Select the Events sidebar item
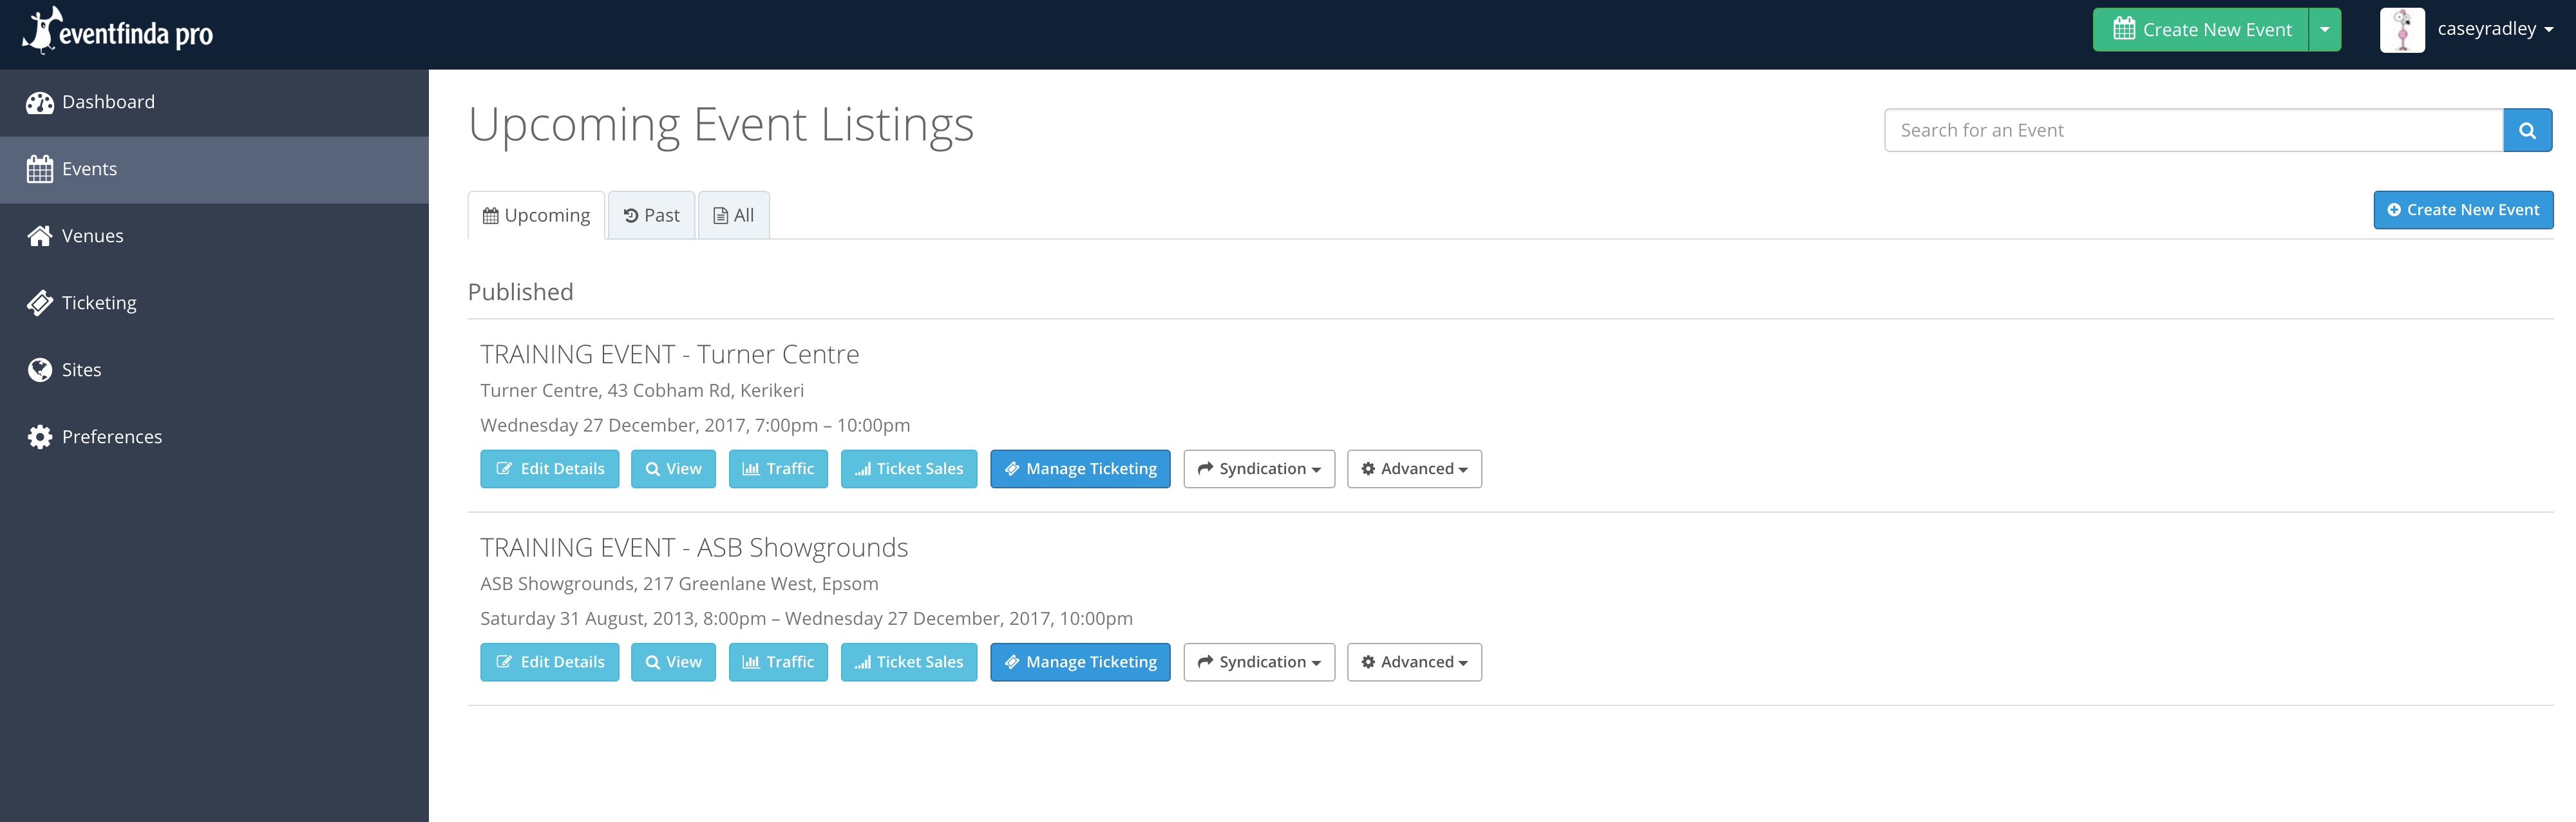The height and width of the screenshot is (822, 2576). click(x=214, y=169)
